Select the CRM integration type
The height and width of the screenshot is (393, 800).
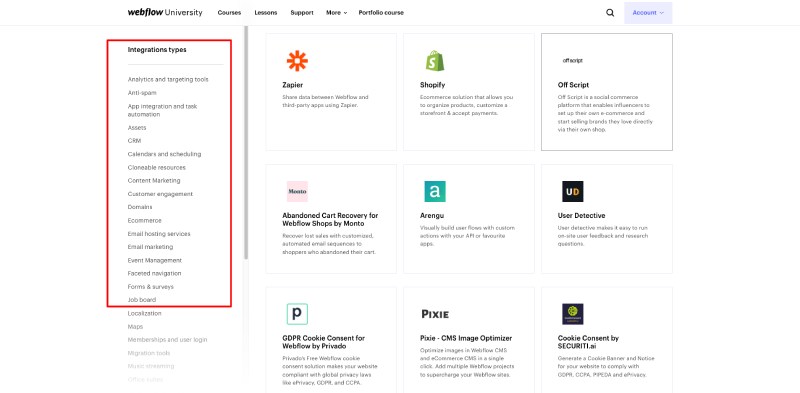pyautogui.click(x=134, y=141)
